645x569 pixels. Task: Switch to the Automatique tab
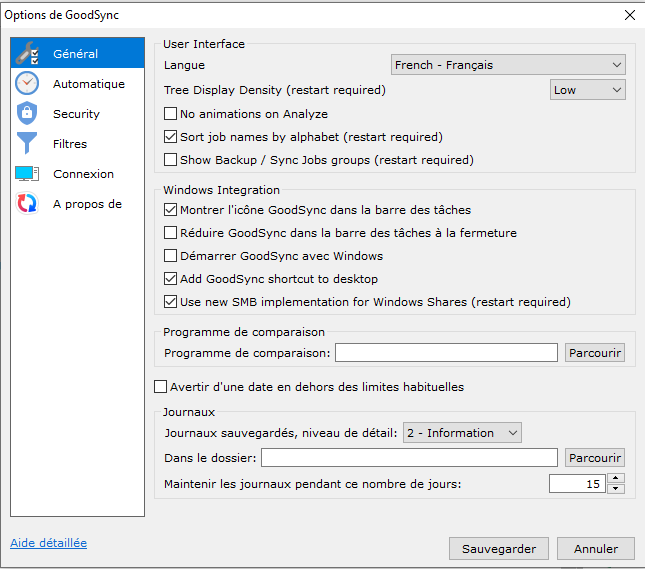(x=77, y=84)
